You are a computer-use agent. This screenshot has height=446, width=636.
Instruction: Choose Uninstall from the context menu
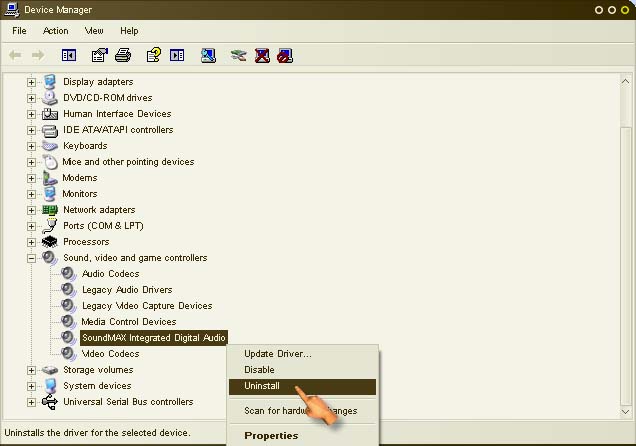coord(262,386)
